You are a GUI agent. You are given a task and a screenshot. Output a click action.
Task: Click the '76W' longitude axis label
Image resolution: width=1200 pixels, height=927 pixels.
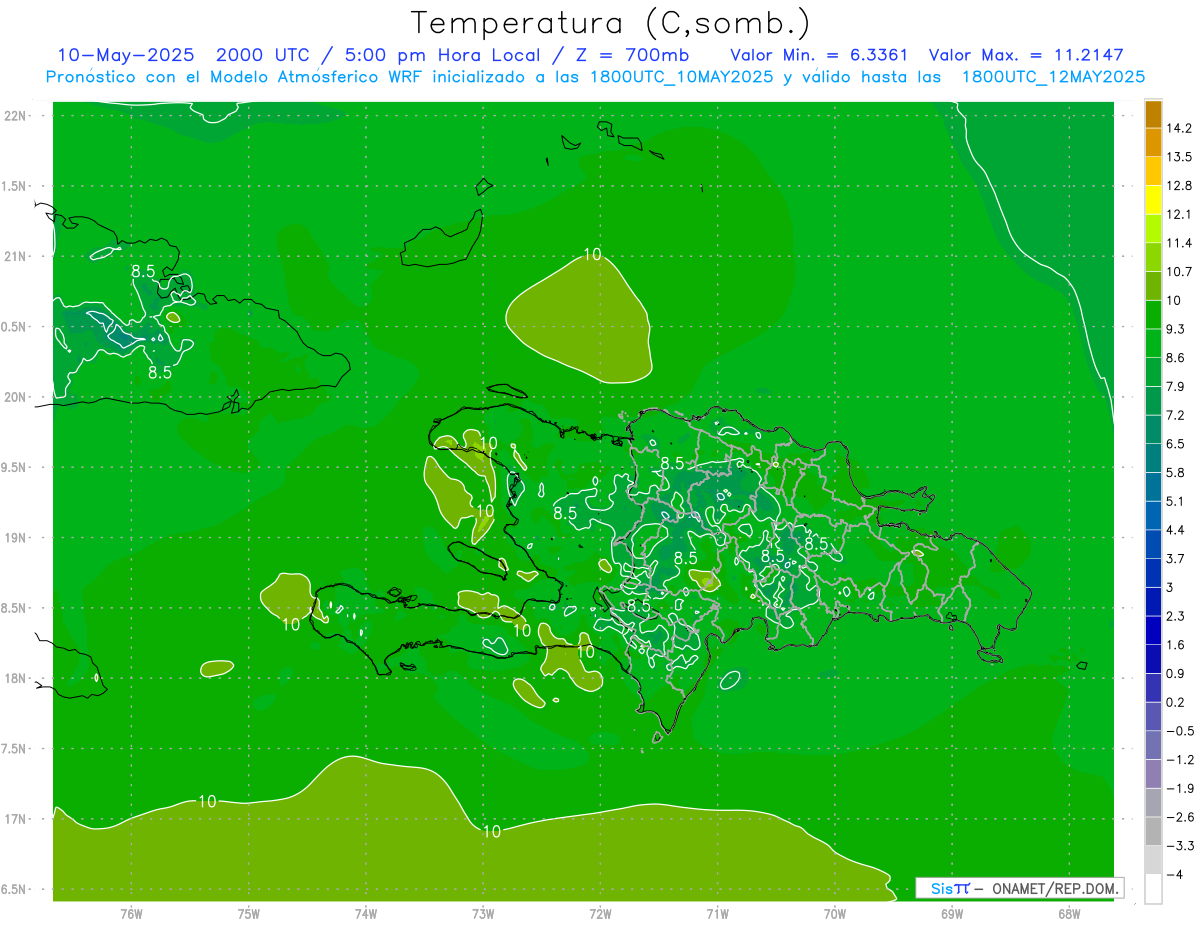click(131, 914)
